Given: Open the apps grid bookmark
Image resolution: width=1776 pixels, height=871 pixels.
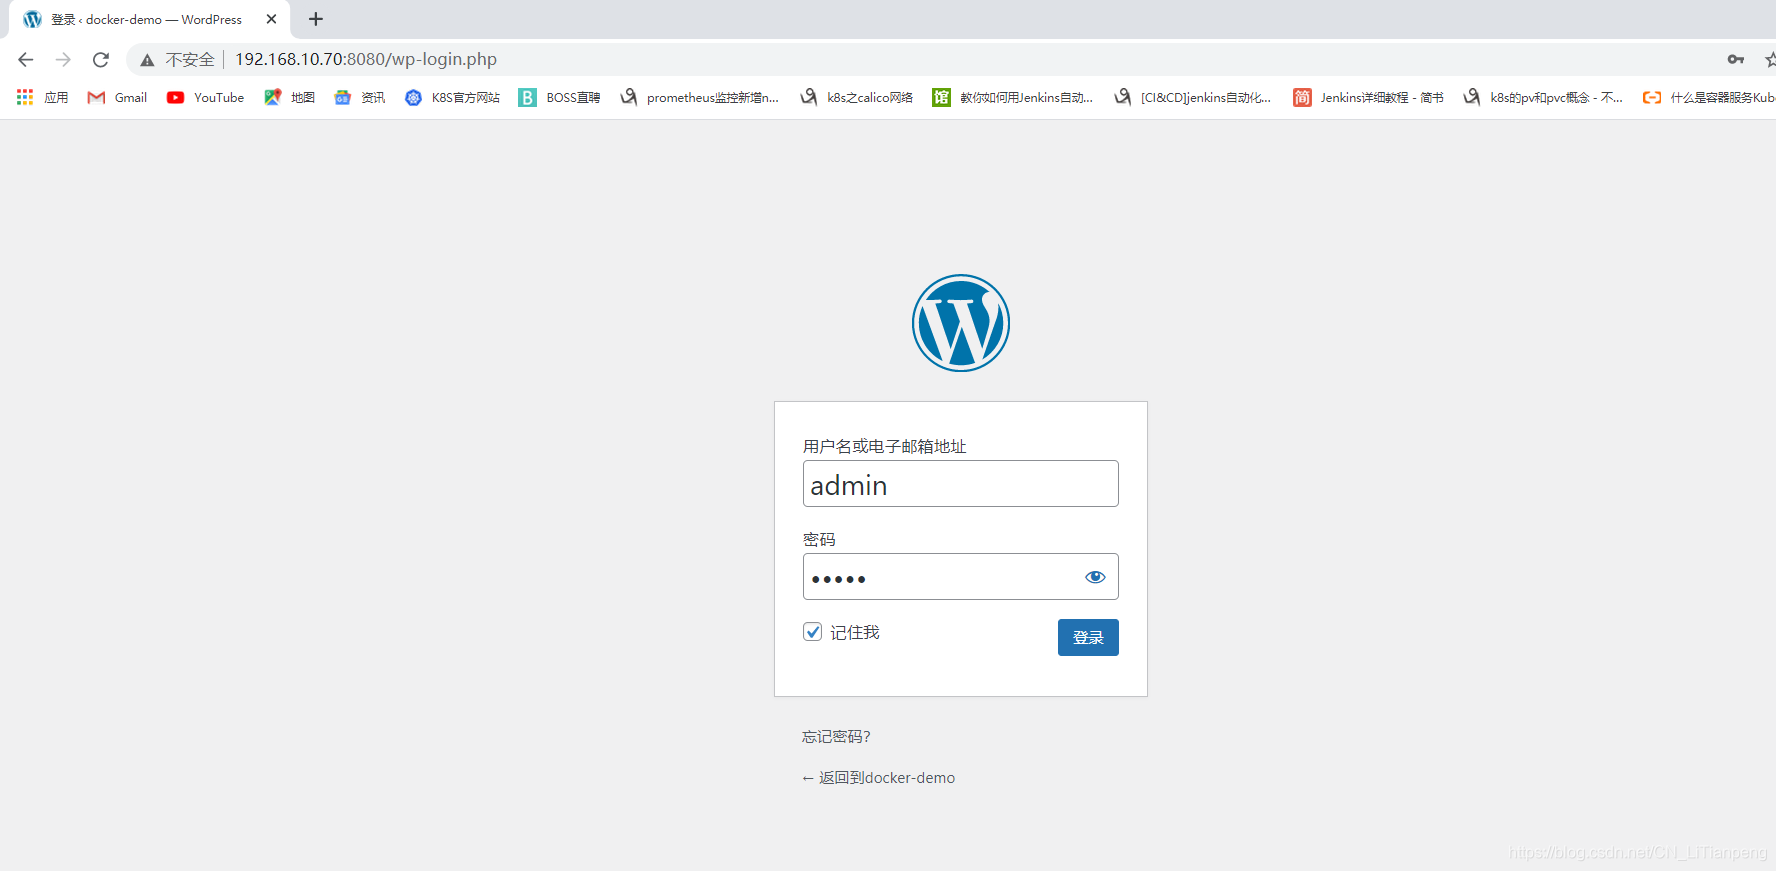Looking at the screenshot, I should pos(42,97).
